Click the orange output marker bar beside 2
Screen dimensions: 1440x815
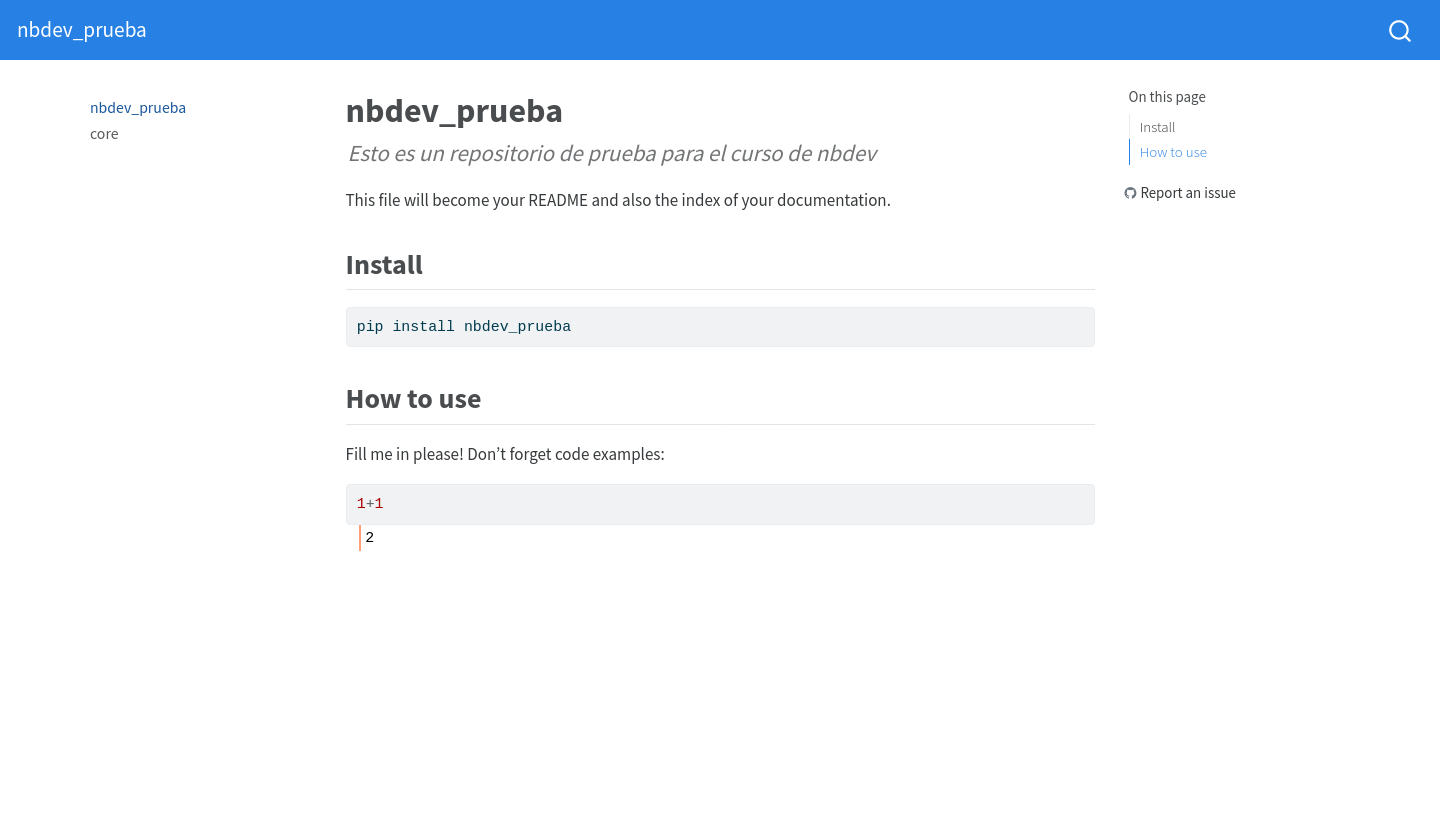pyautogui.click(x=360, y=538)
